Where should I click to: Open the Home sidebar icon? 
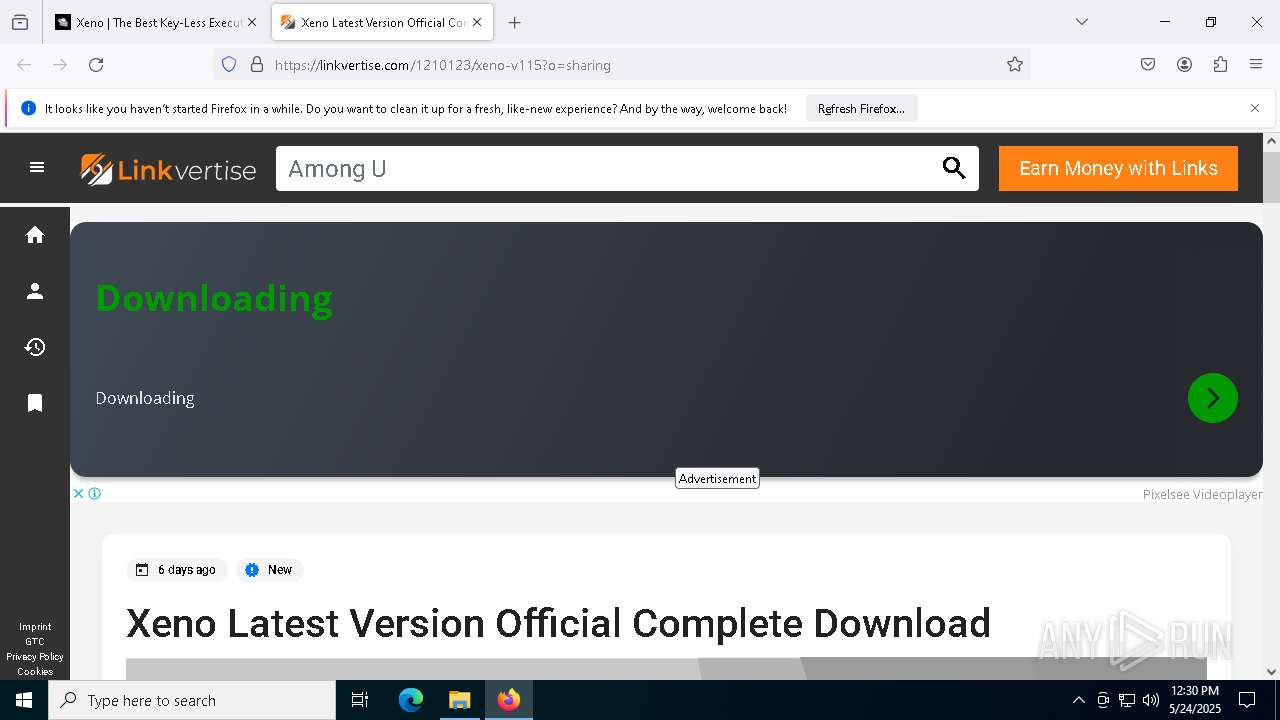click(x=35, y=235)
